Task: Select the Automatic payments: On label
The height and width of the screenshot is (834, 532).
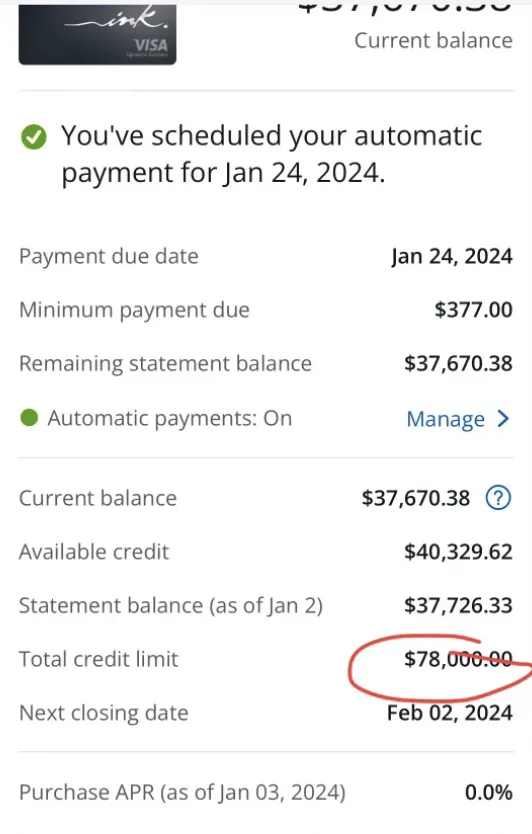Action: point(170,419)
